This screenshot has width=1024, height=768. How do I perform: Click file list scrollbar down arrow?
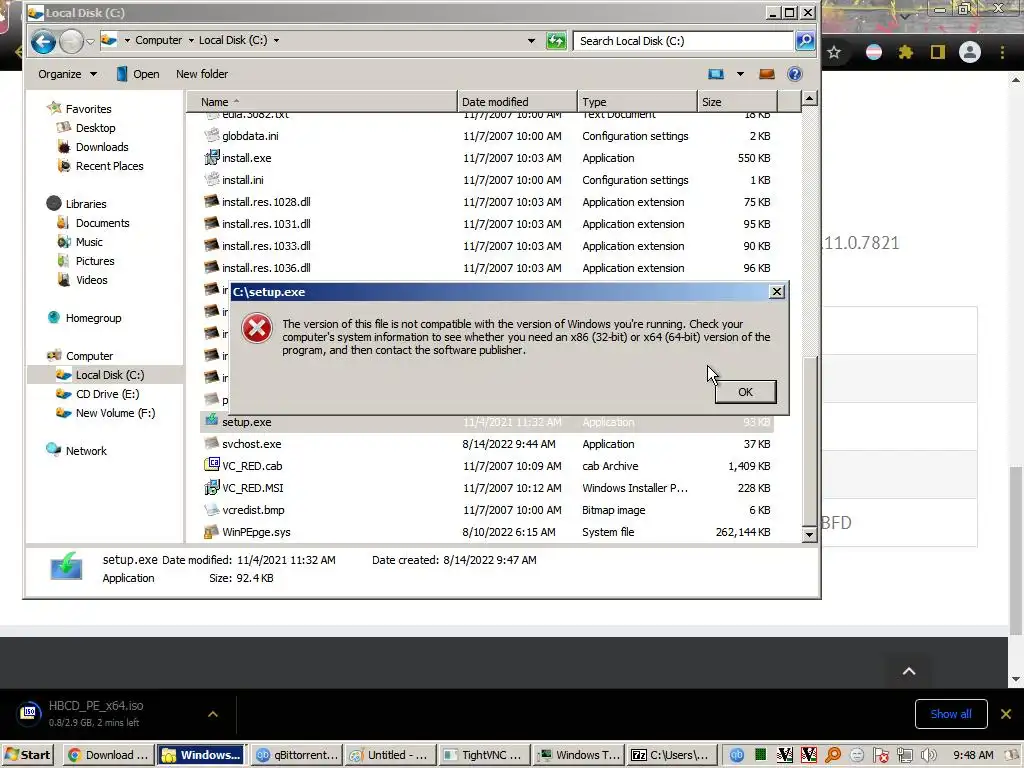click(809, 534)
